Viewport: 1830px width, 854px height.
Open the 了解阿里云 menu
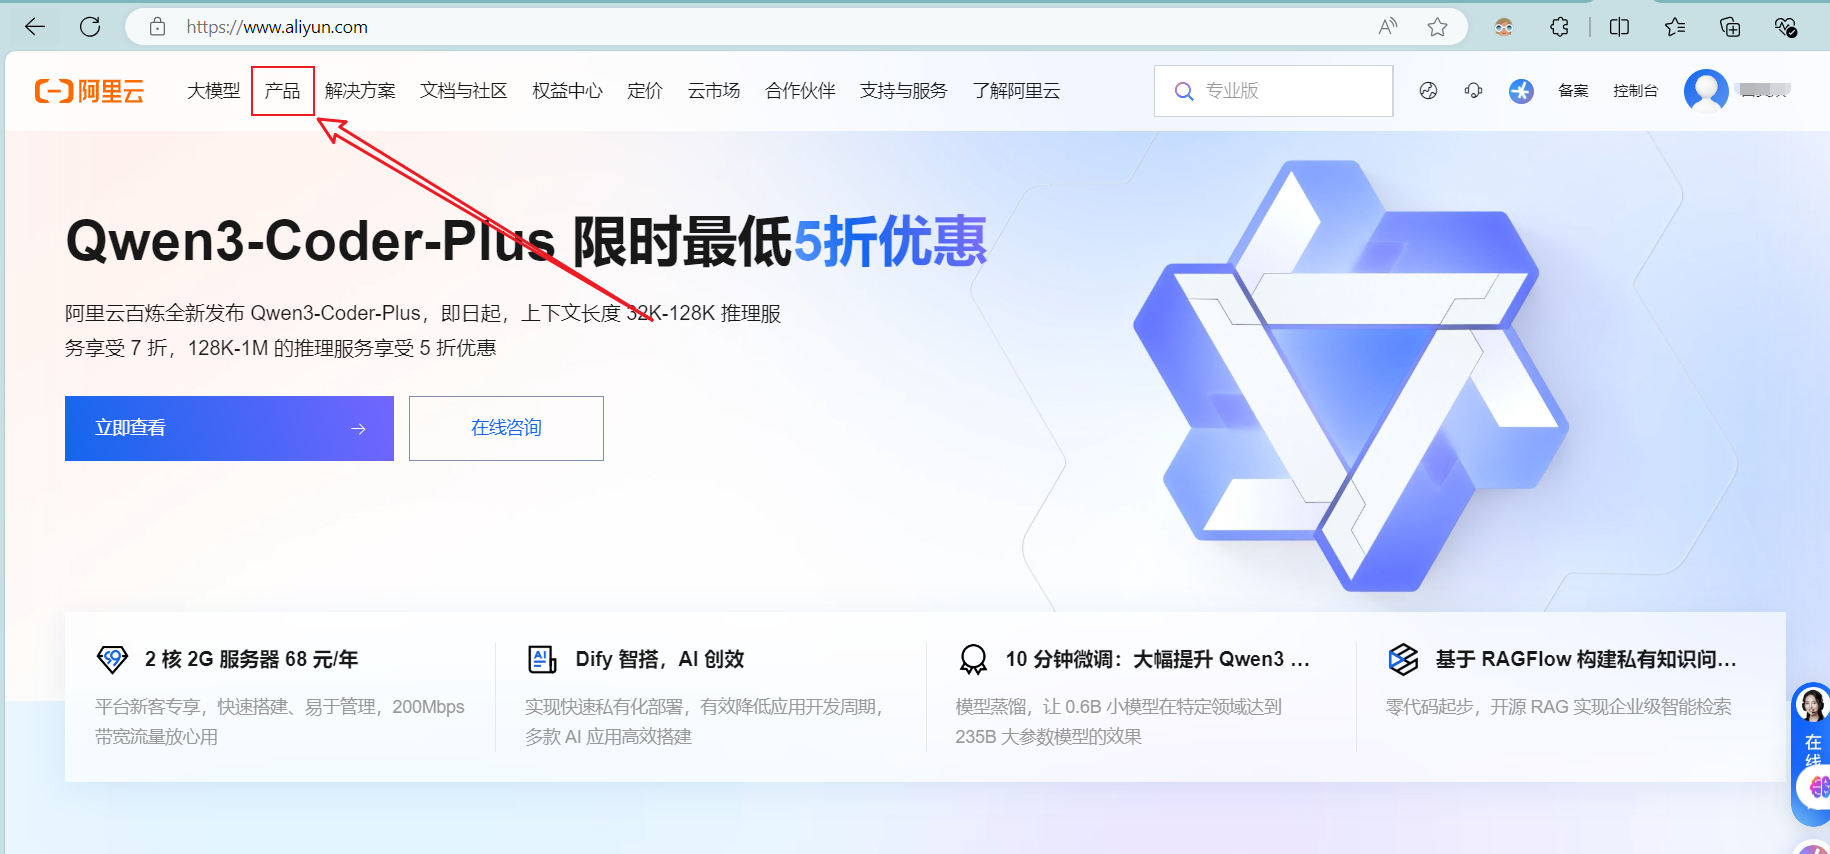pyautogui.click(x=1017, y=91)
